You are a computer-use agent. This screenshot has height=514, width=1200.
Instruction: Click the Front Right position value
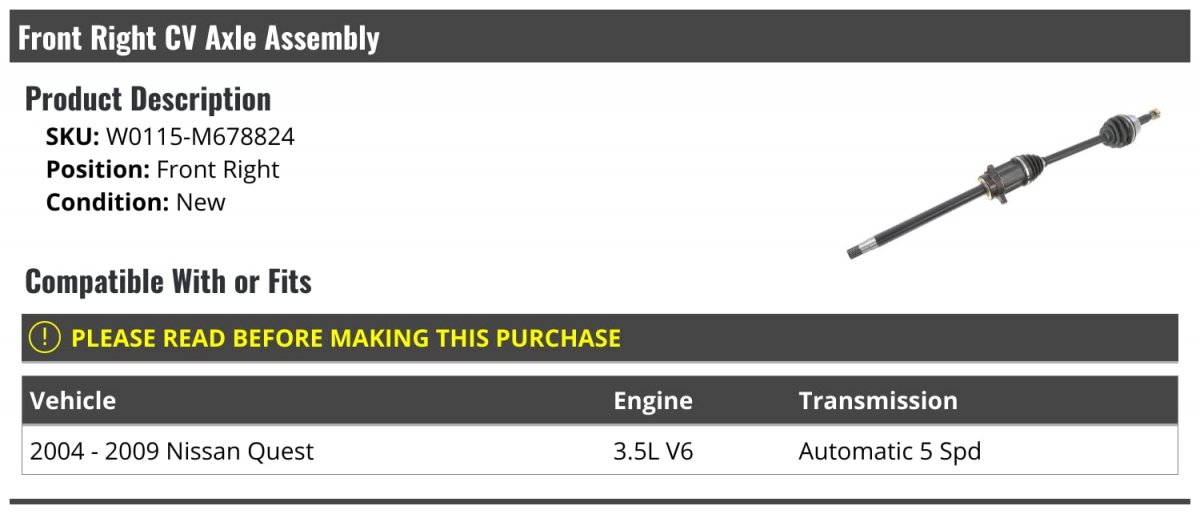[218, 170]
